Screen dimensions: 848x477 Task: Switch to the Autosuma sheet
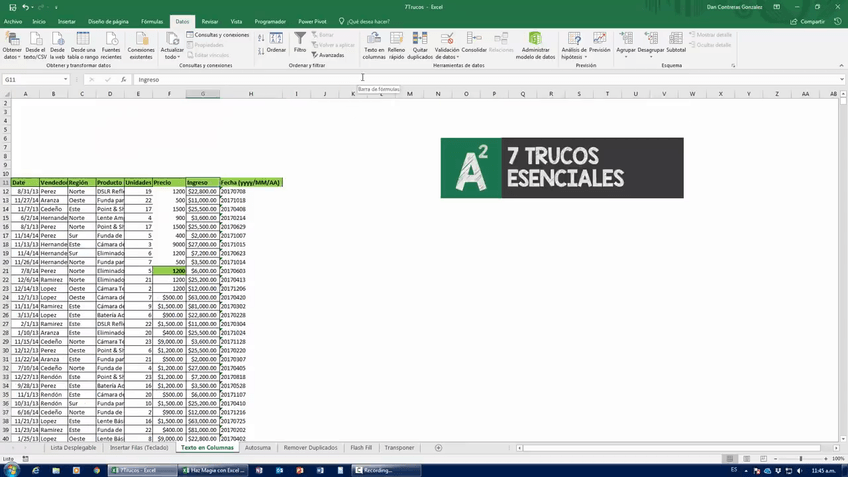coord(257,448)
